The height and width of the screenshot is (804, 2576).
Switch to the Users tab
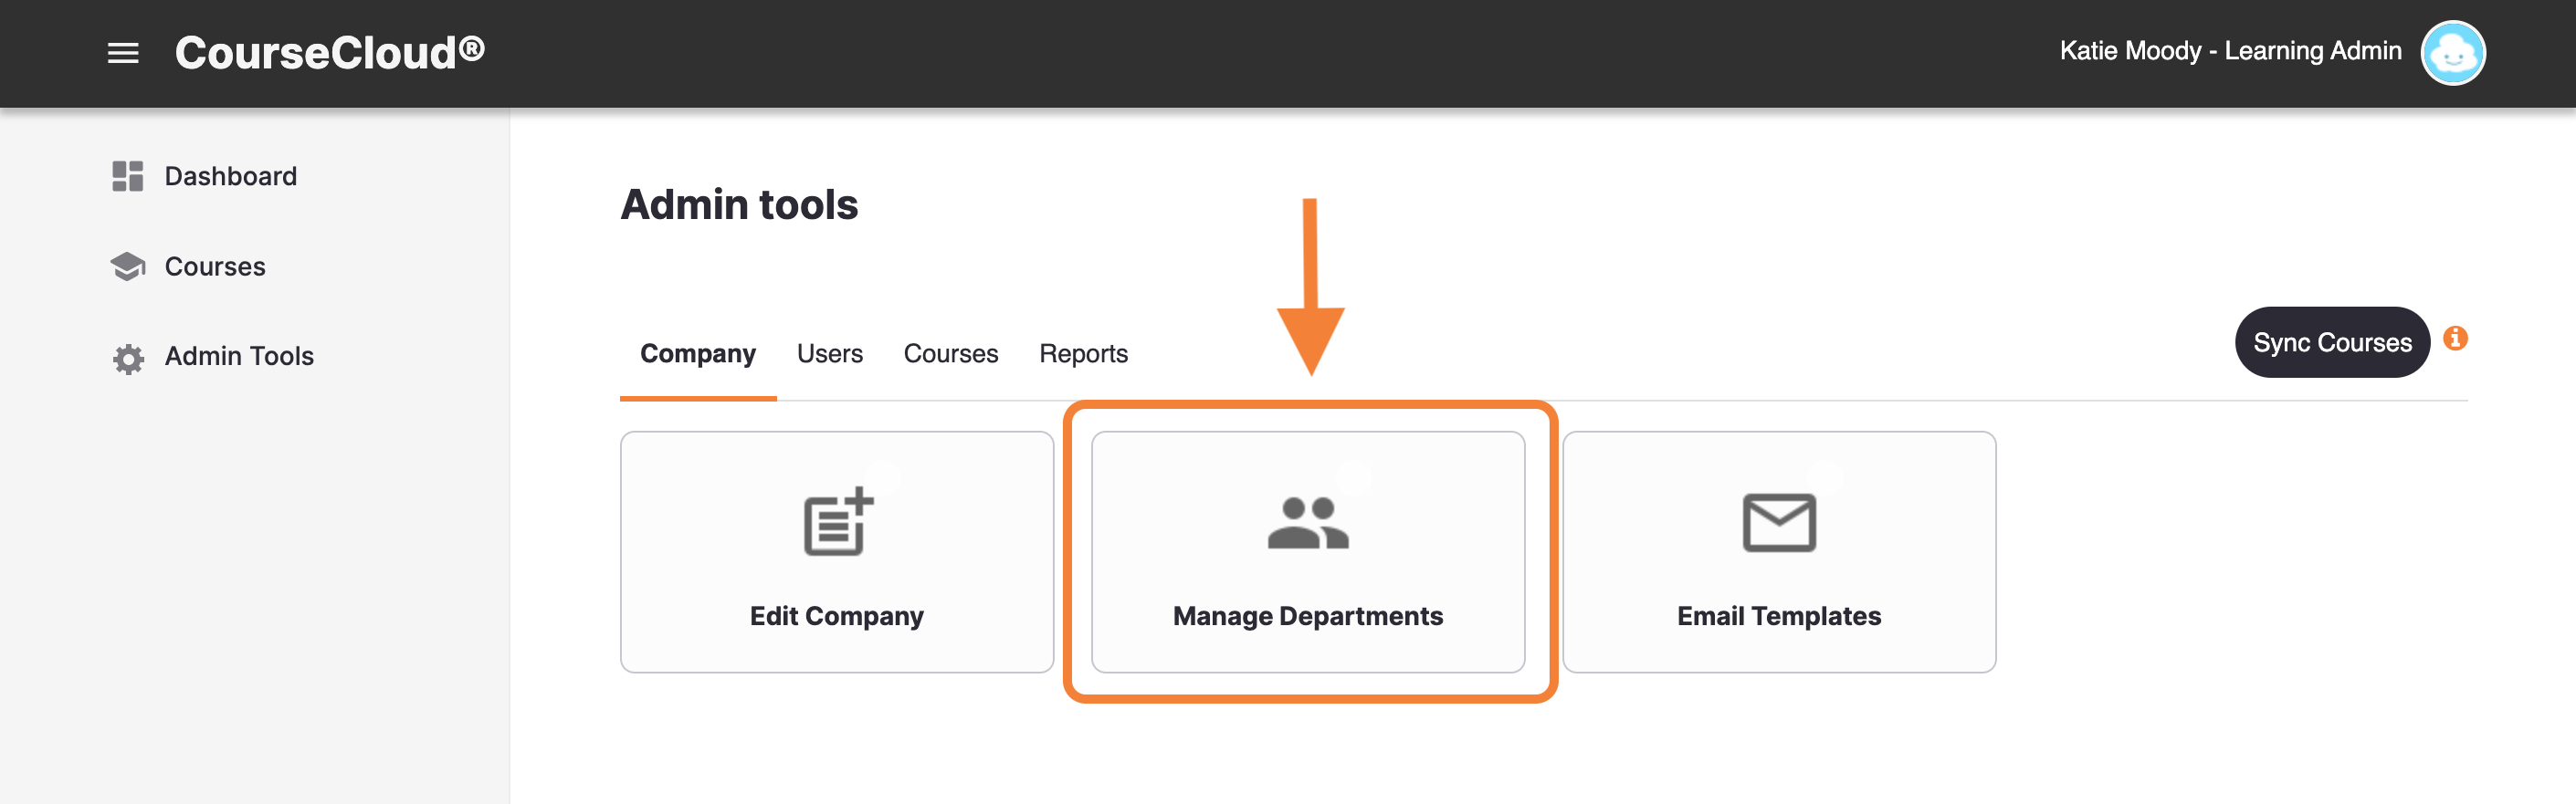[x=829, y=354]
